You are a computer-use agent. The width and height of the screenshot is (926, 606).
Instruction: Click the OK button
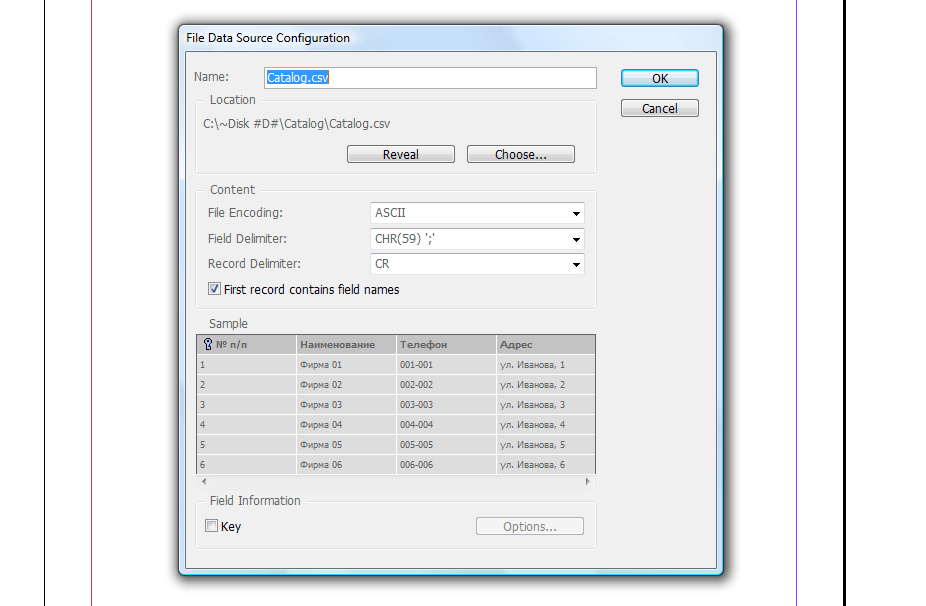point(660,79)
